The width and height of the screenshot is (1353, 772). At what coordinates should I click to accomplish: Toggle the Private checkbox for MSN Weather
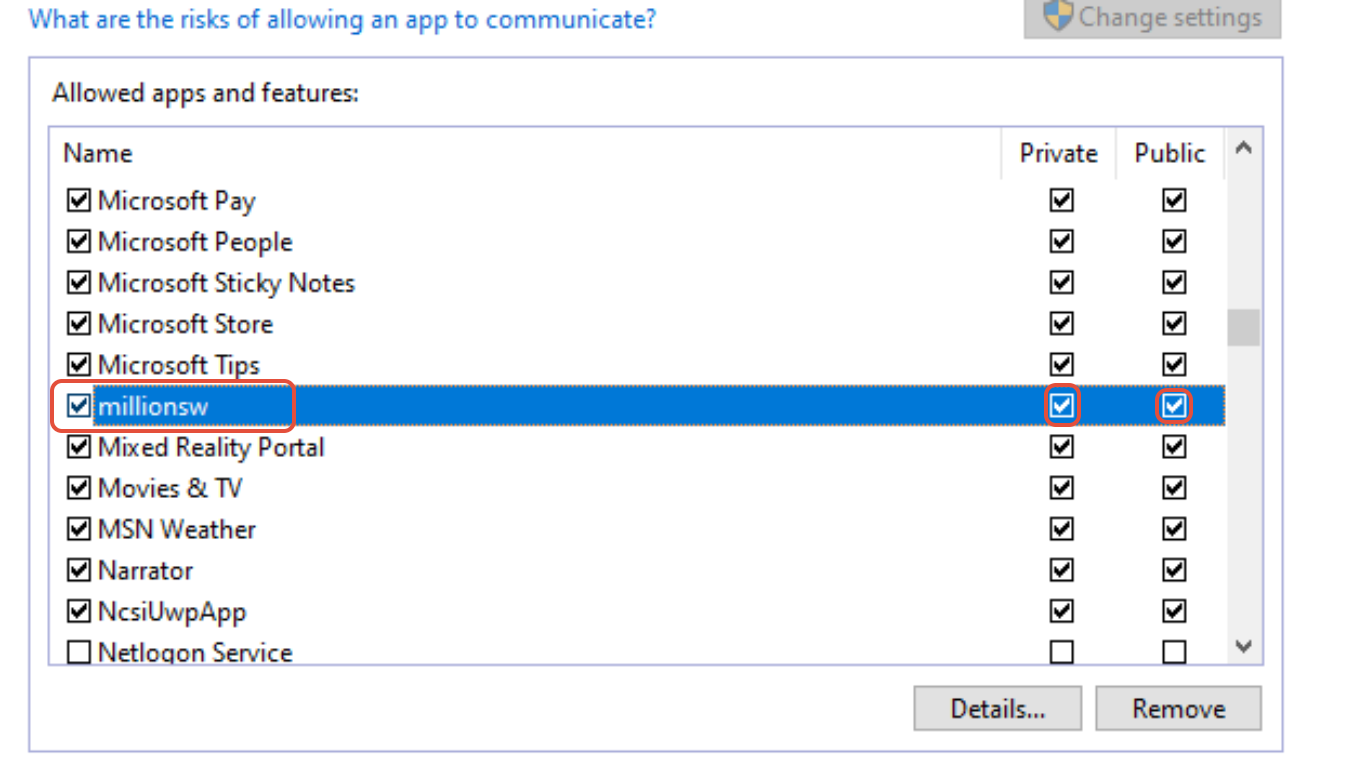1062,529
